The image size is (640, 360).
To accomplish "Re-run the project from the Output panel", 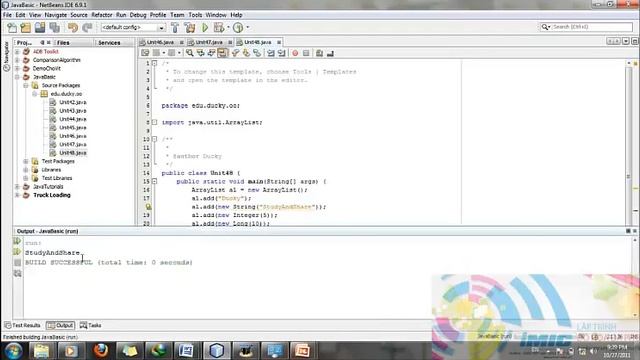I will pos(17,241).
